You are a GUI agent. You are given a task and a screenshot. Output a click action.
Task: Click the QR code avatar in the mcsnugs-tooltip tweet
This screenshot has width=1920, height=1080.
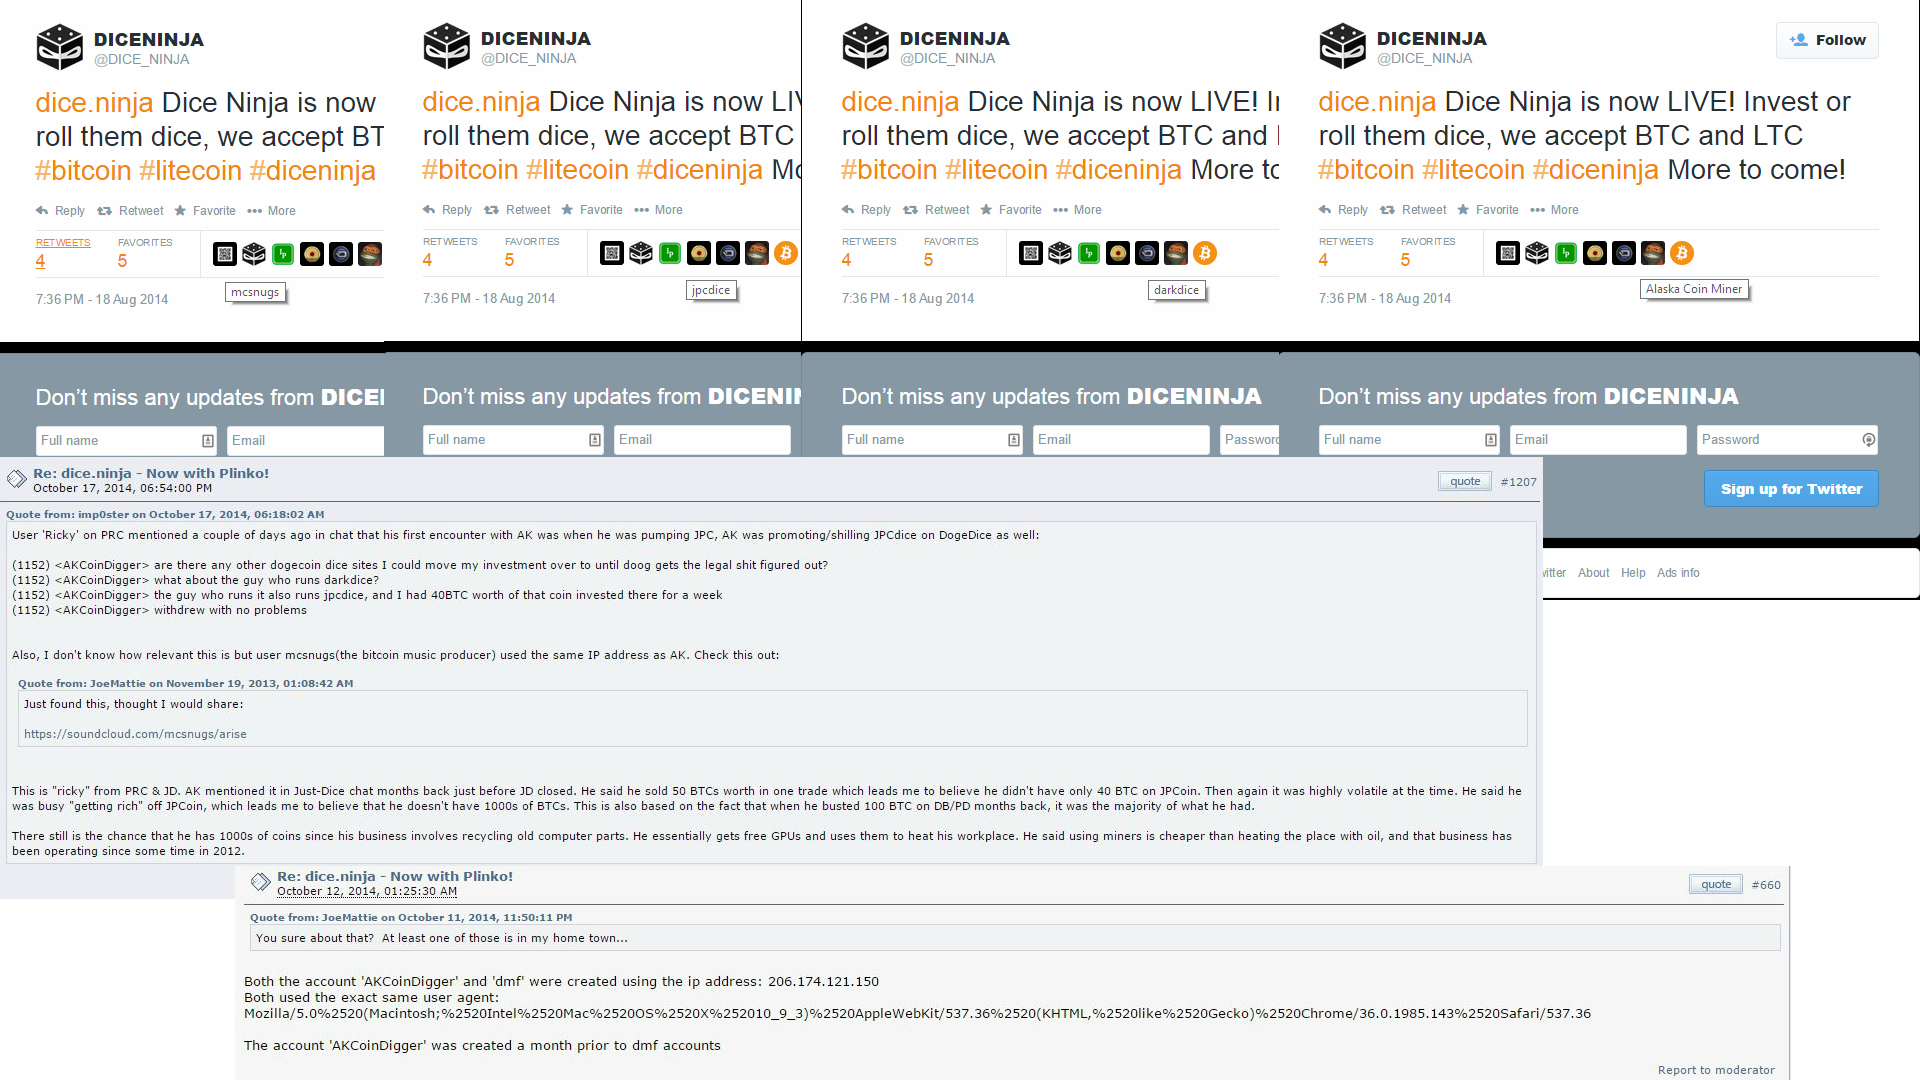pos(225,254)
